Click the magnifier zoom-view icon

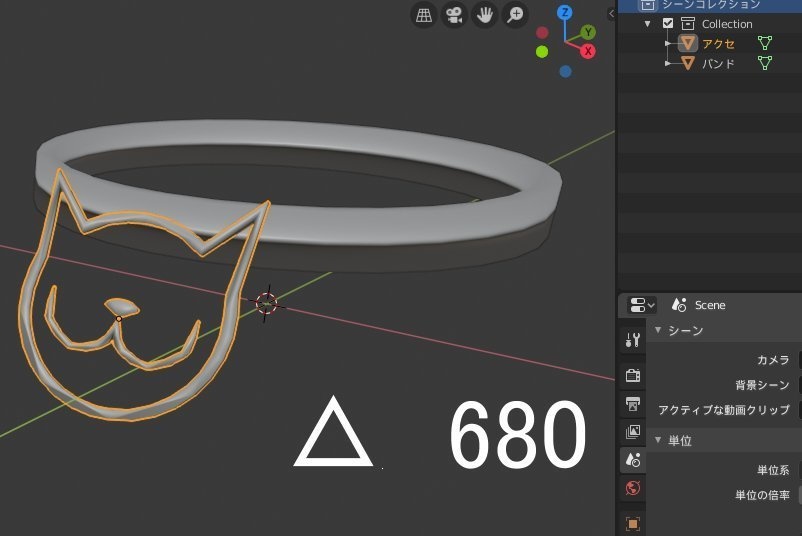(515, 15)
